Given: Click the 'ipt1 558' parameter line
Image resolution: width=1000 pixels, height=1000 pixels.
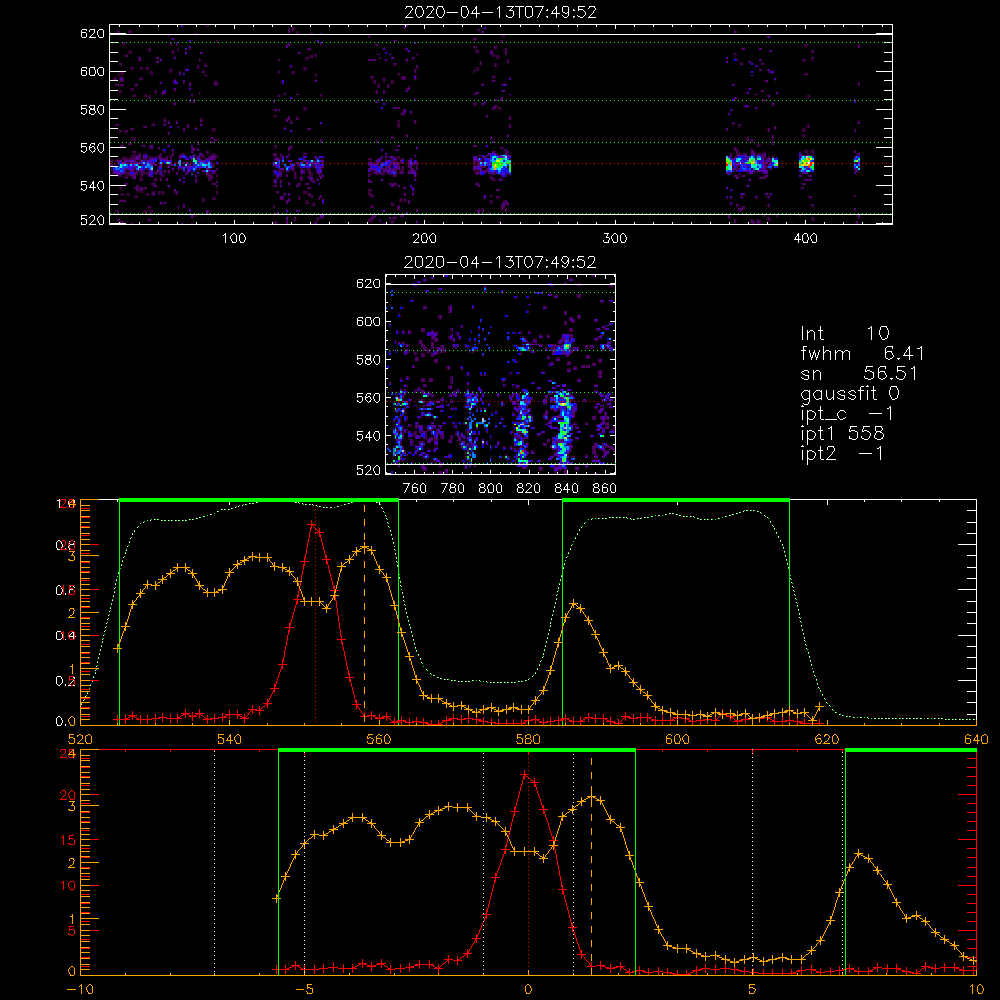Looking at the screenshot, I should pos(842,434).
